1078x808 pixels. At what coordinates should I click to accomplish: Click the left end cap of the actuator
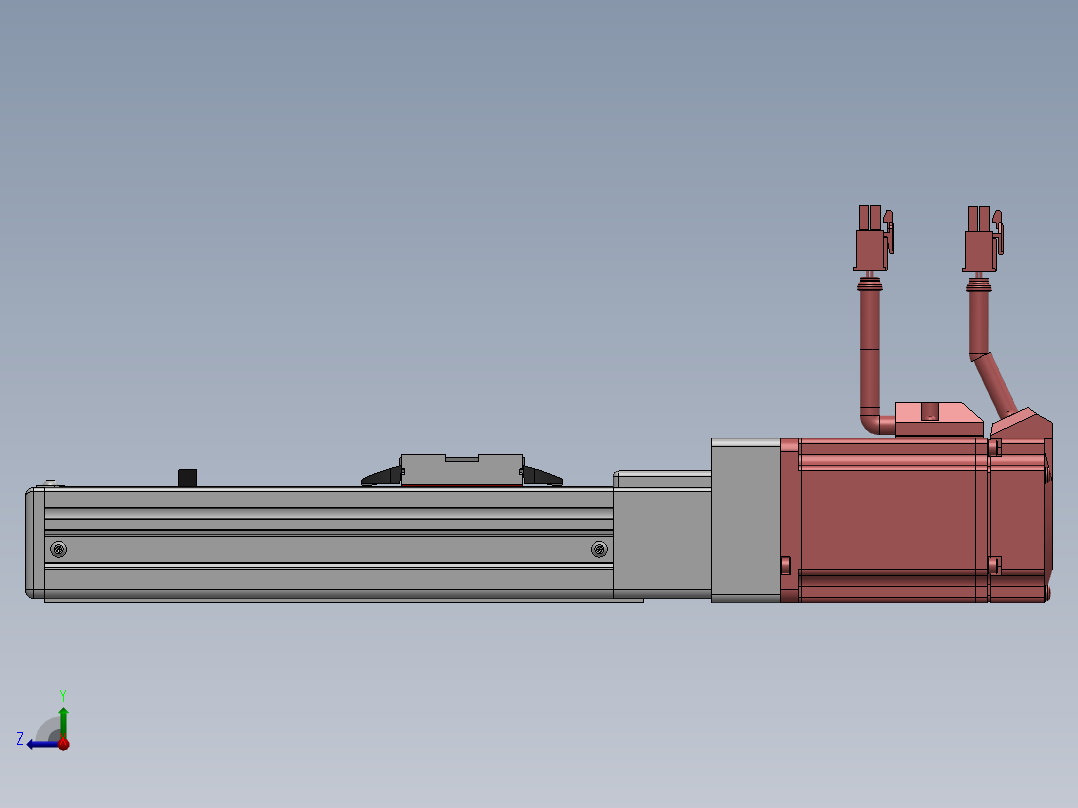point(34,543)
